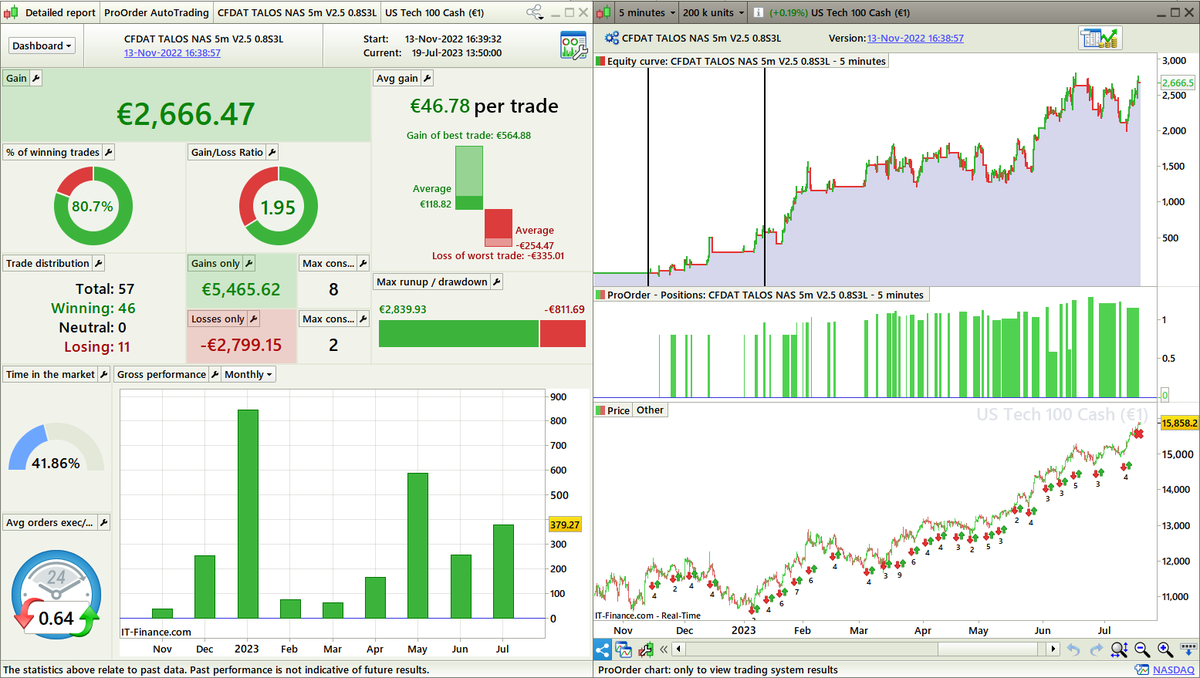Click the candlestick icon left of Detailed report

click(x=11, y=13)
